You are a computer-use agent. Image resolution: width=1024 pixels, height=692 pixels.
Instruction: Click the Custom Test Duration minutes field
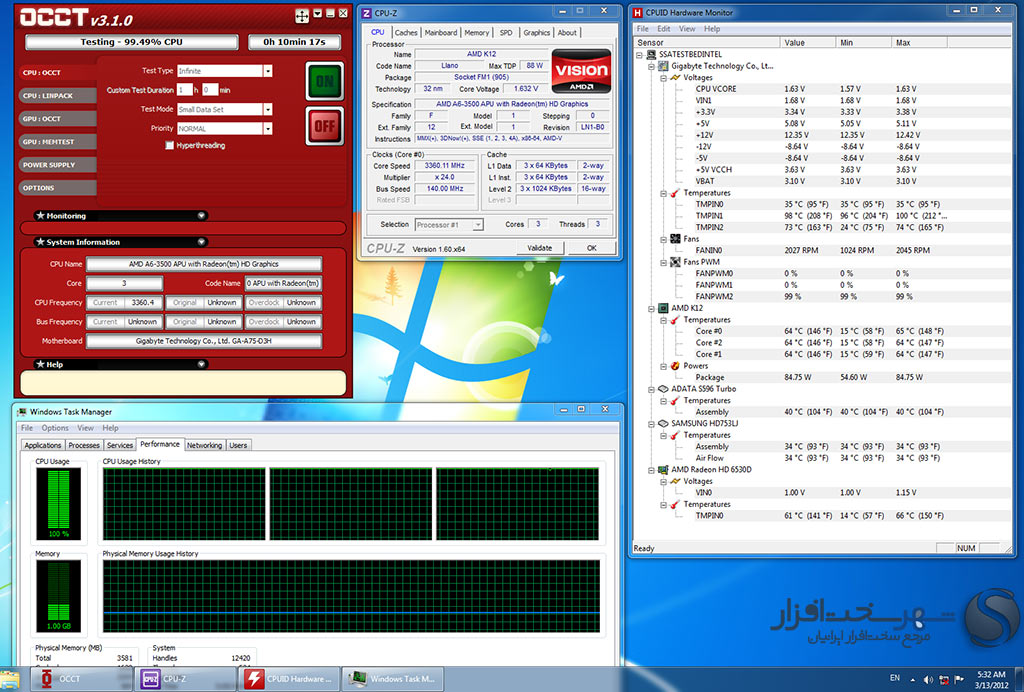tap(209, 90)
